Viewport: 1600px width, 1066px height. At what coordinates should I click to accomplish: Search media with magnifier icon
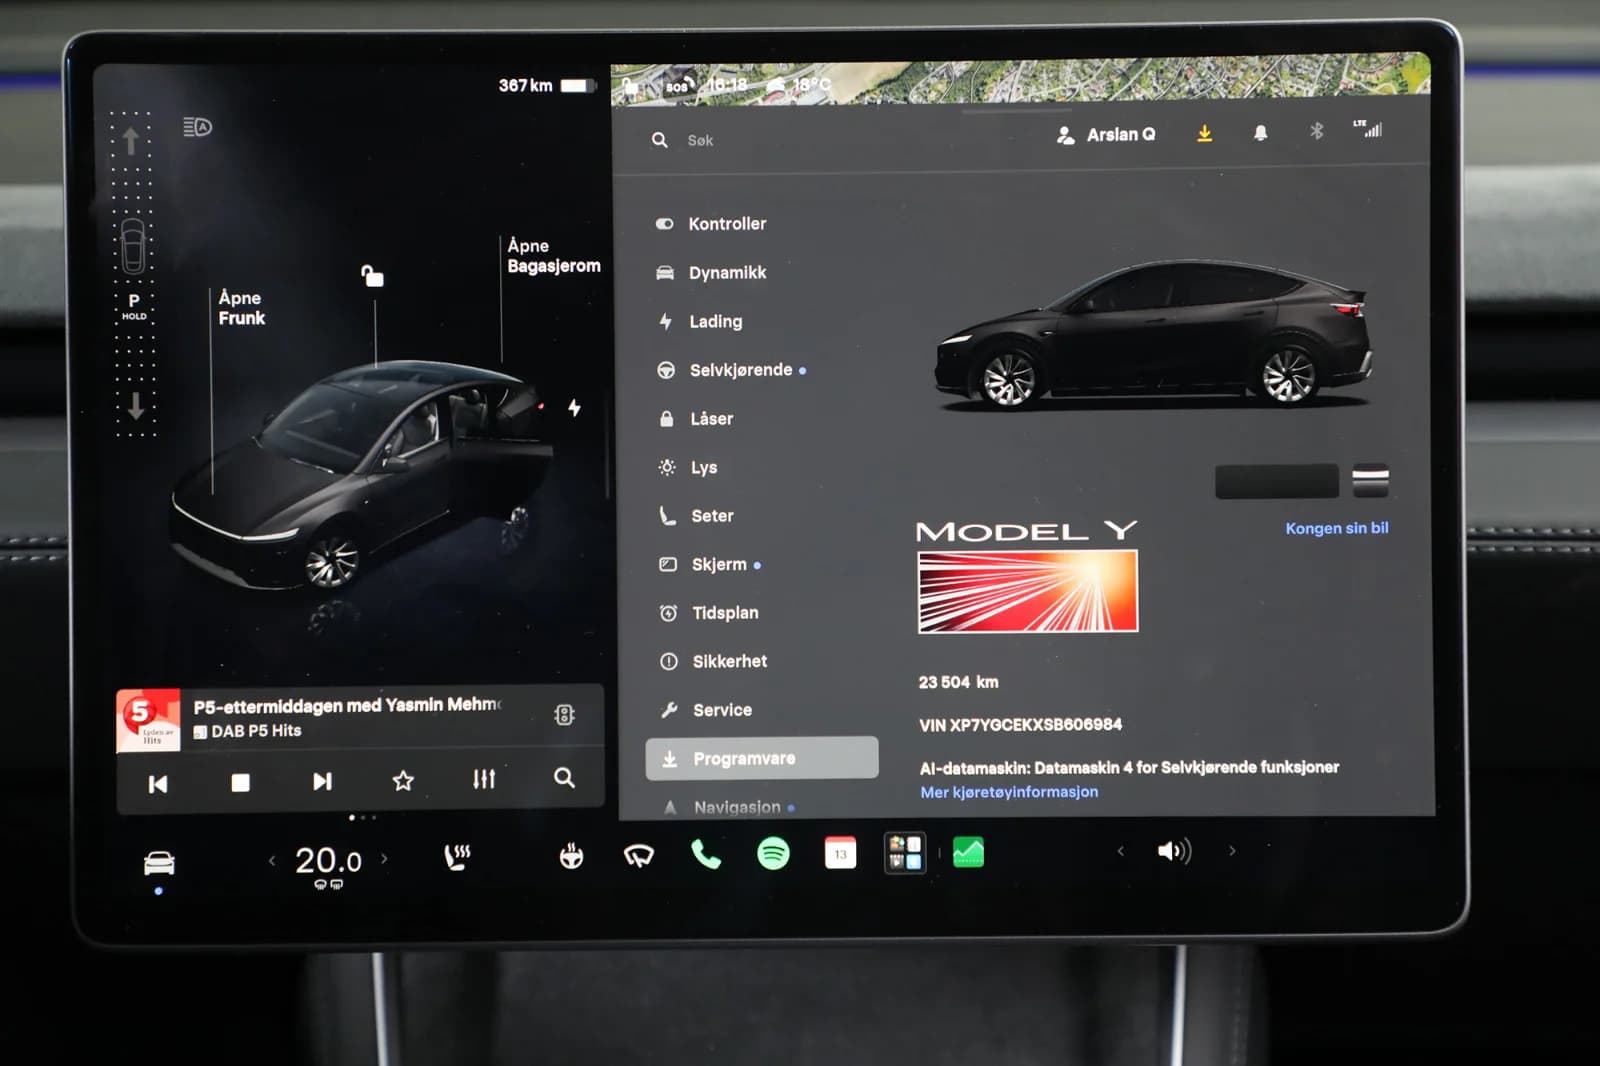click(564, 778)
